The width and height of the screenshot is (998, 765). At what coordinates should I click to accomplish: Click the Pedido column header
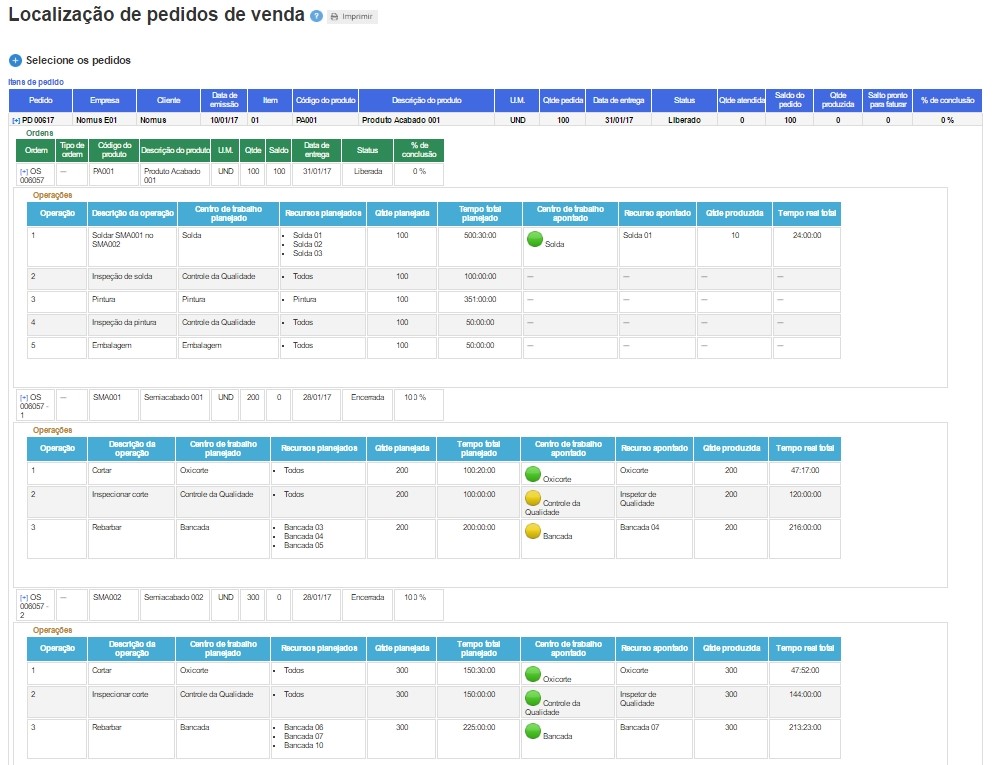click(41, 101)
